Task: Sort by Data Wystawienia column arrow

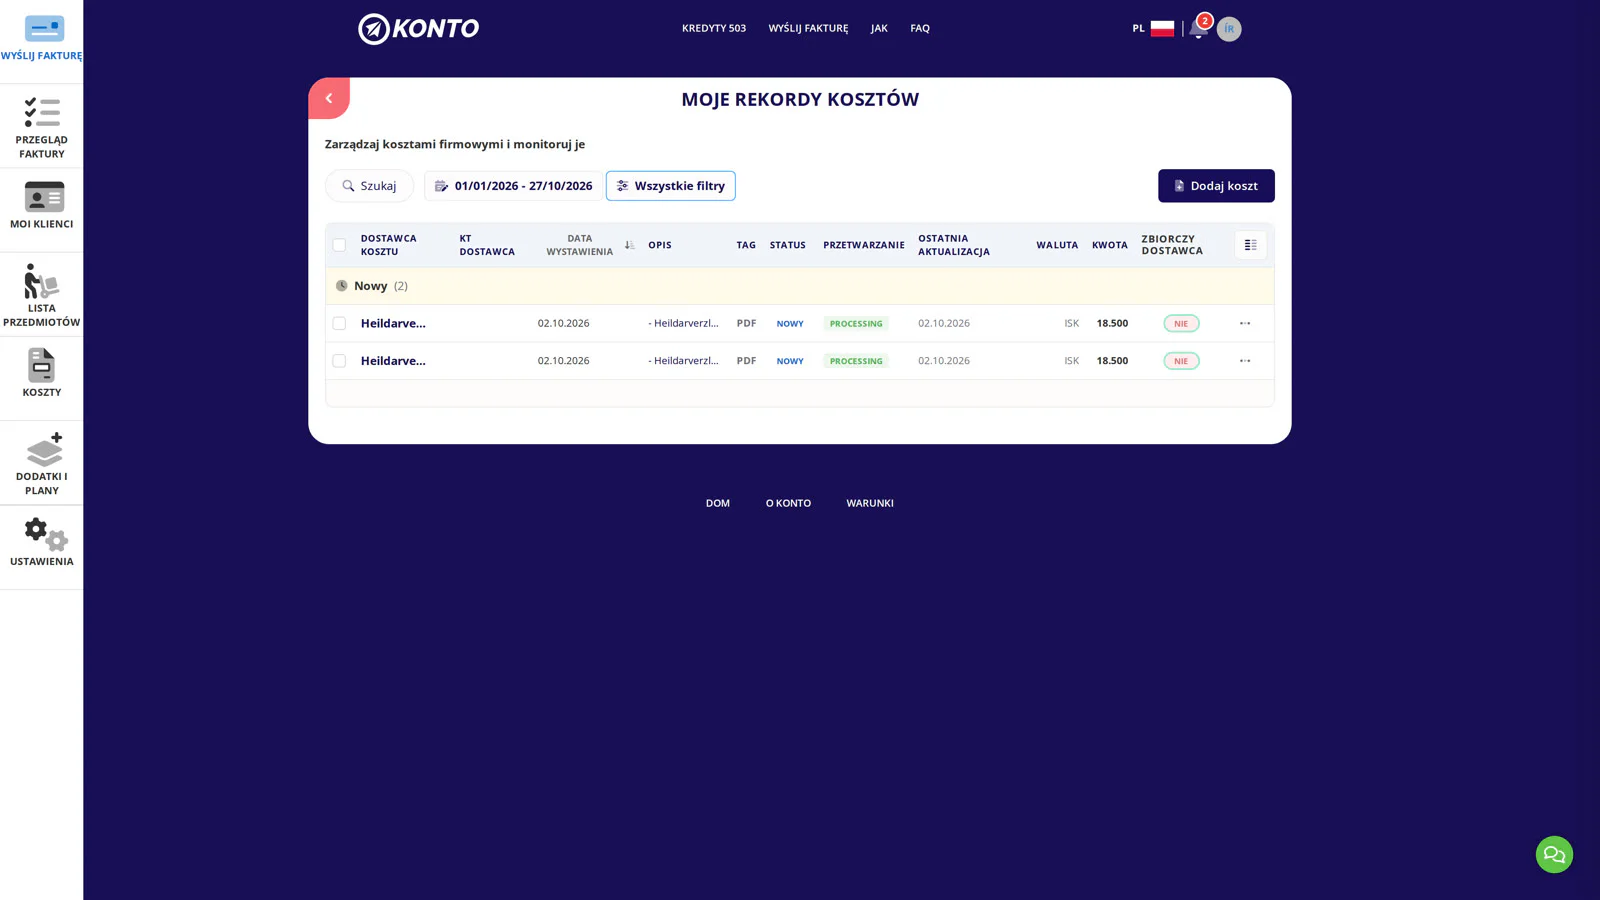Action: [x=629, y=245]
